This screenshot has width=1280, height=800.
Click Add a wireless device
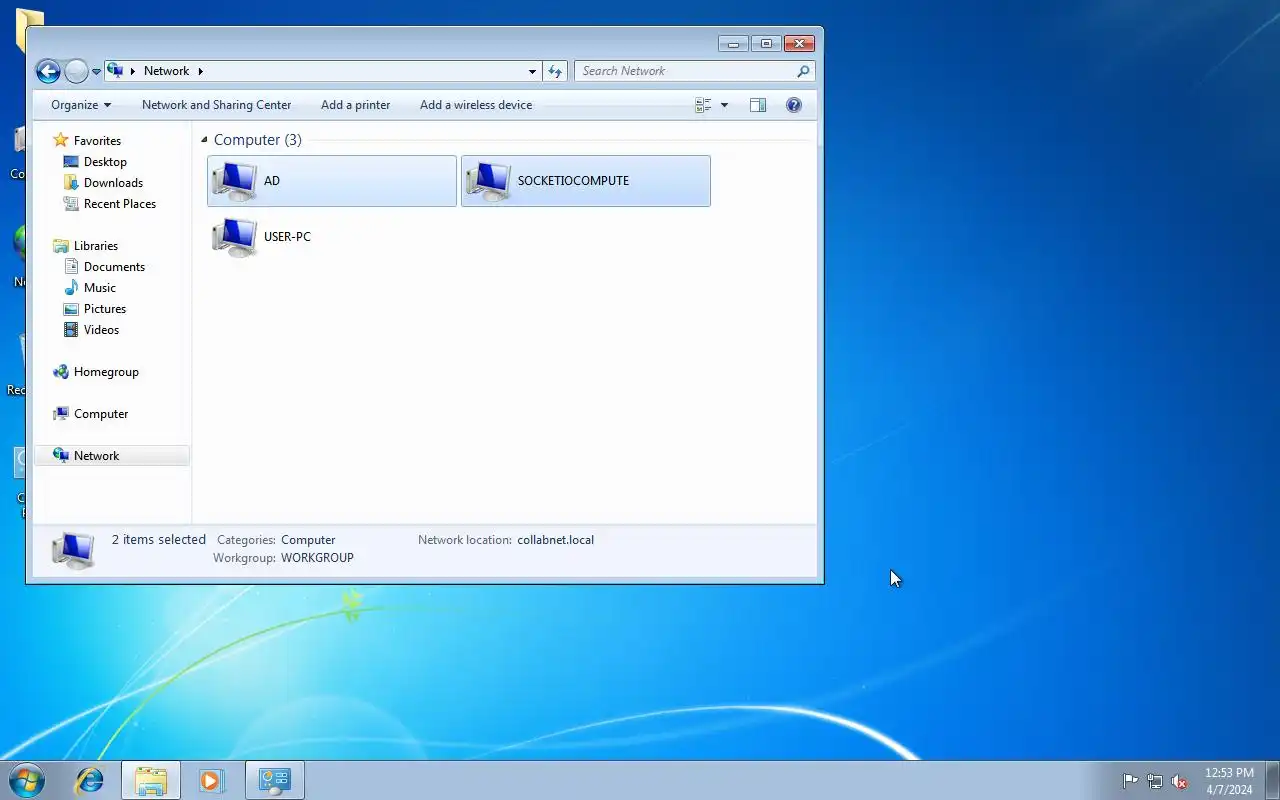click(476, 105)
